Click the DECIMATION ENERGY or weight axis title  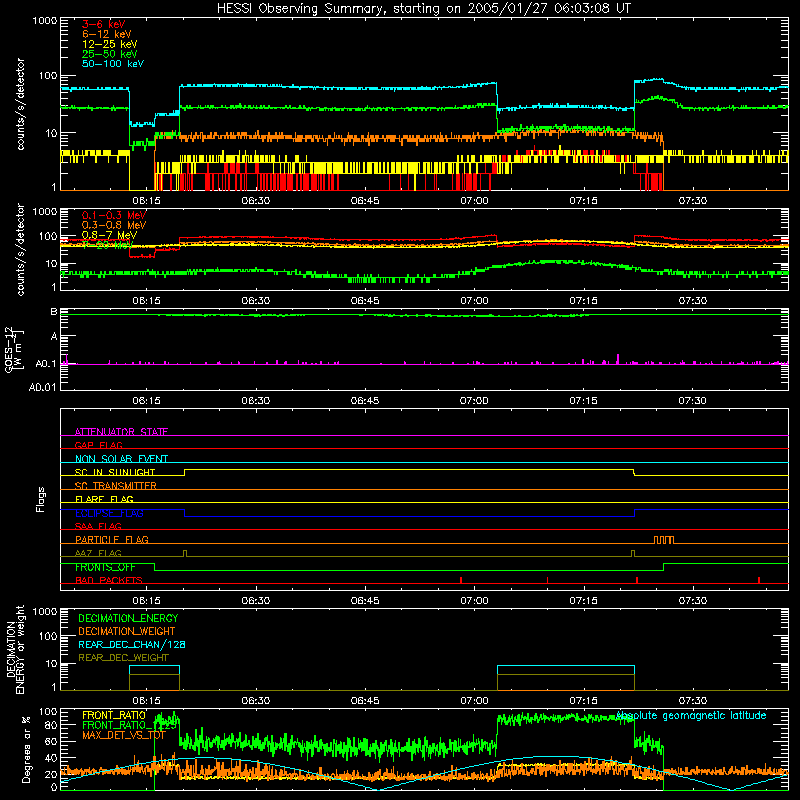pyautogui.click(x=15, y=649)
